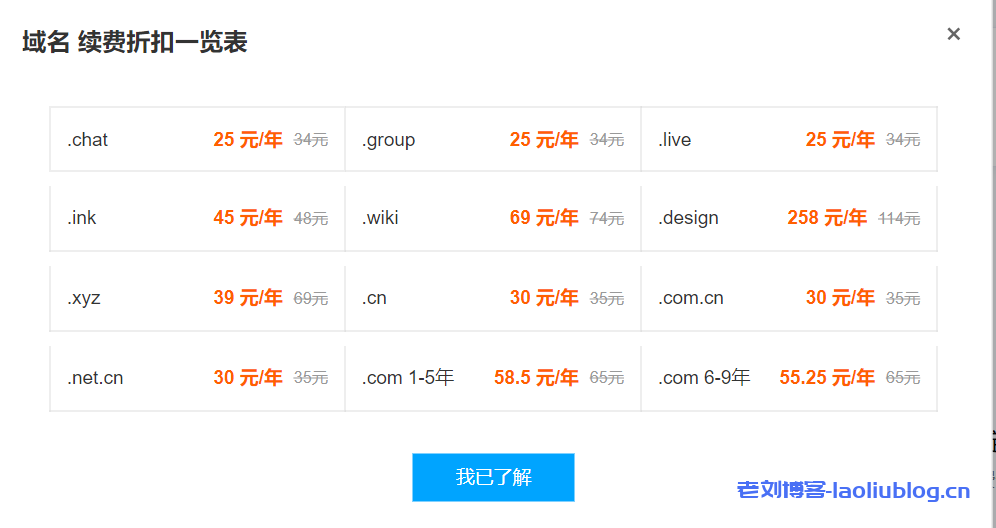
Task: Open the laoliublog.cn watermark link
Action: 853,490
